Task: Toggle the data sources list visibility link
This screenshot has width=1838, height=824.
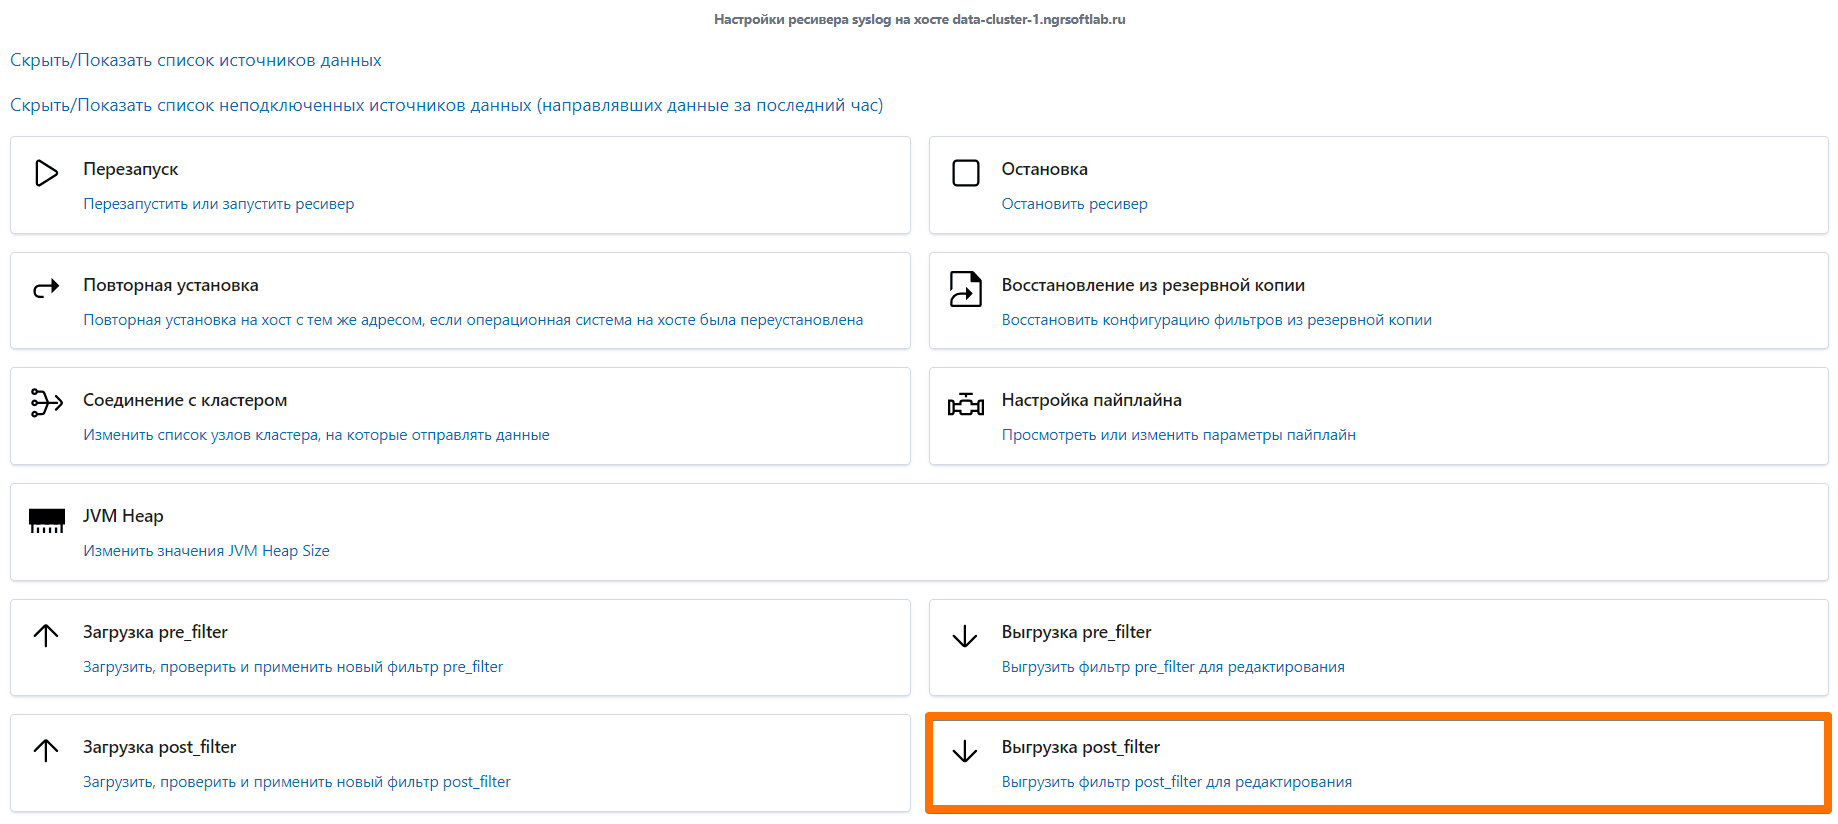Action: [196, 60]
